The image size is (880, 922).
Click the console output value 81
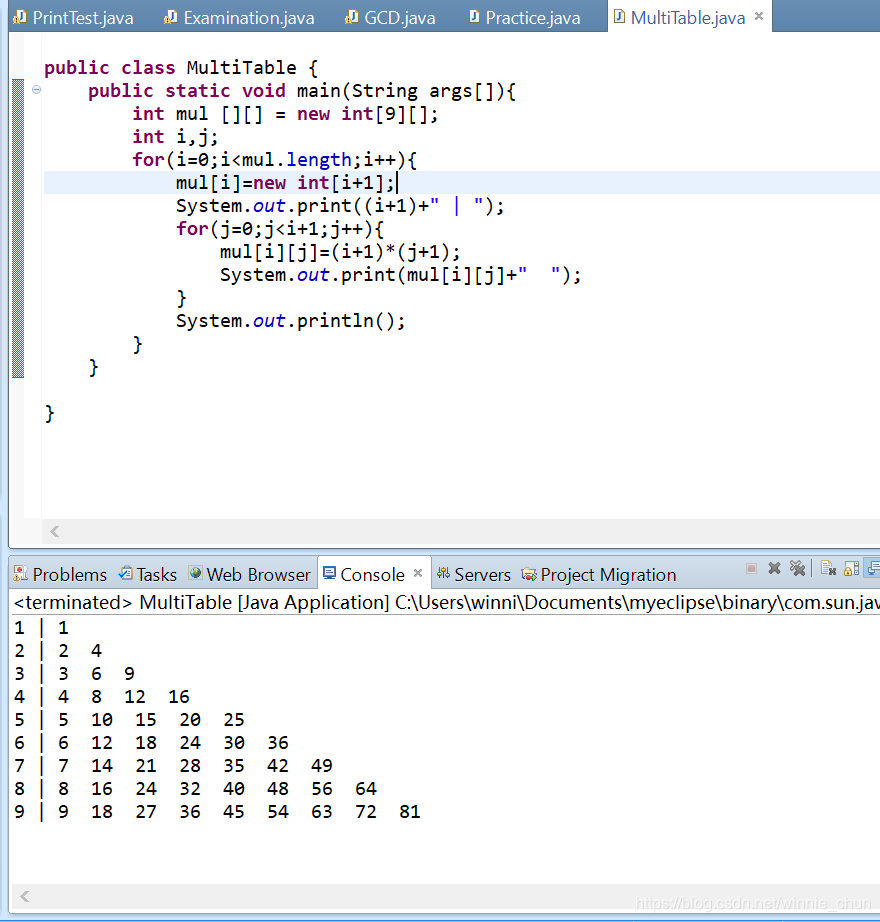click(x=410, y=812)
